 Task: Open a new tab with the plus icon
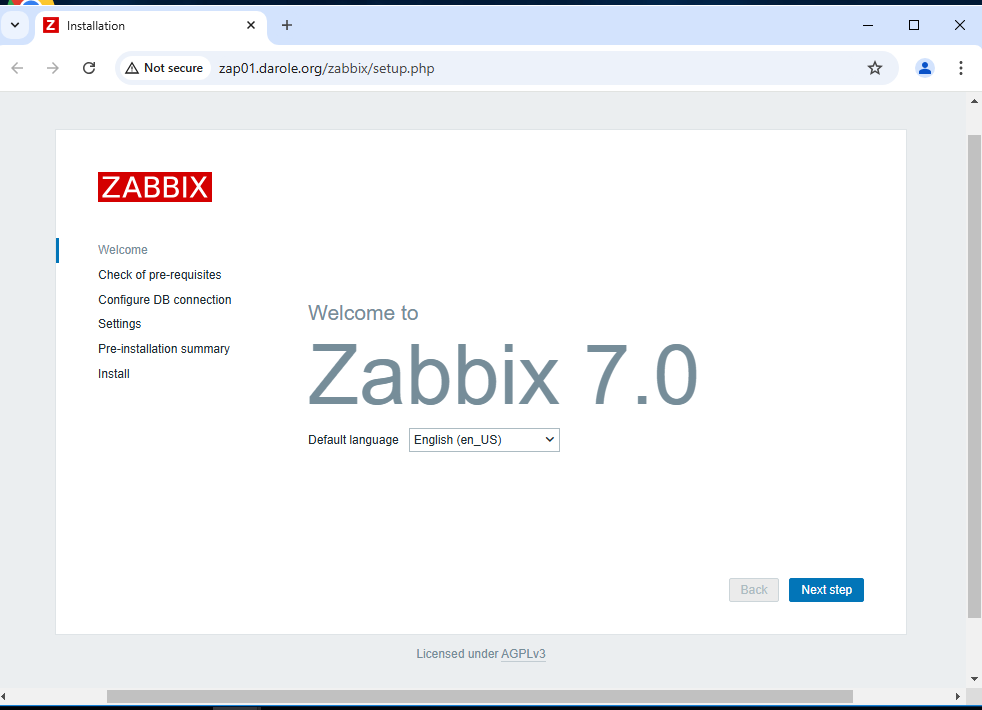(x=287, y=25)
